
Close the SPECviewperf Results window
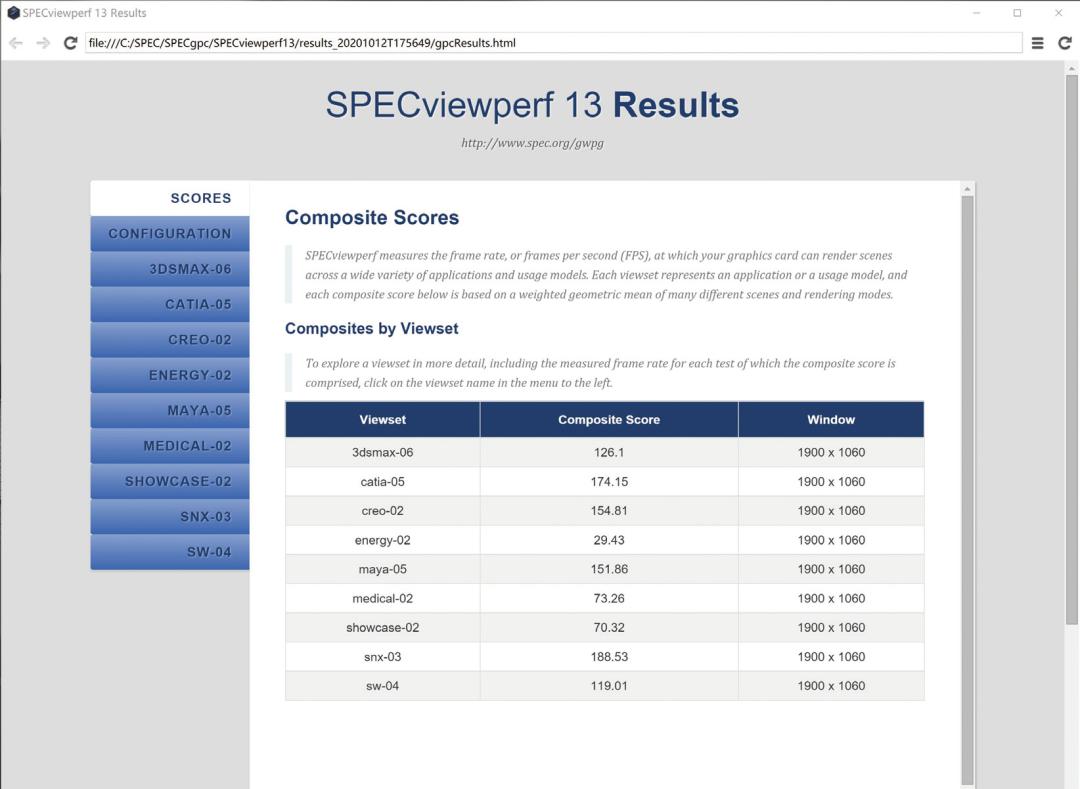pyautogui.click(x=1059, y=12)
